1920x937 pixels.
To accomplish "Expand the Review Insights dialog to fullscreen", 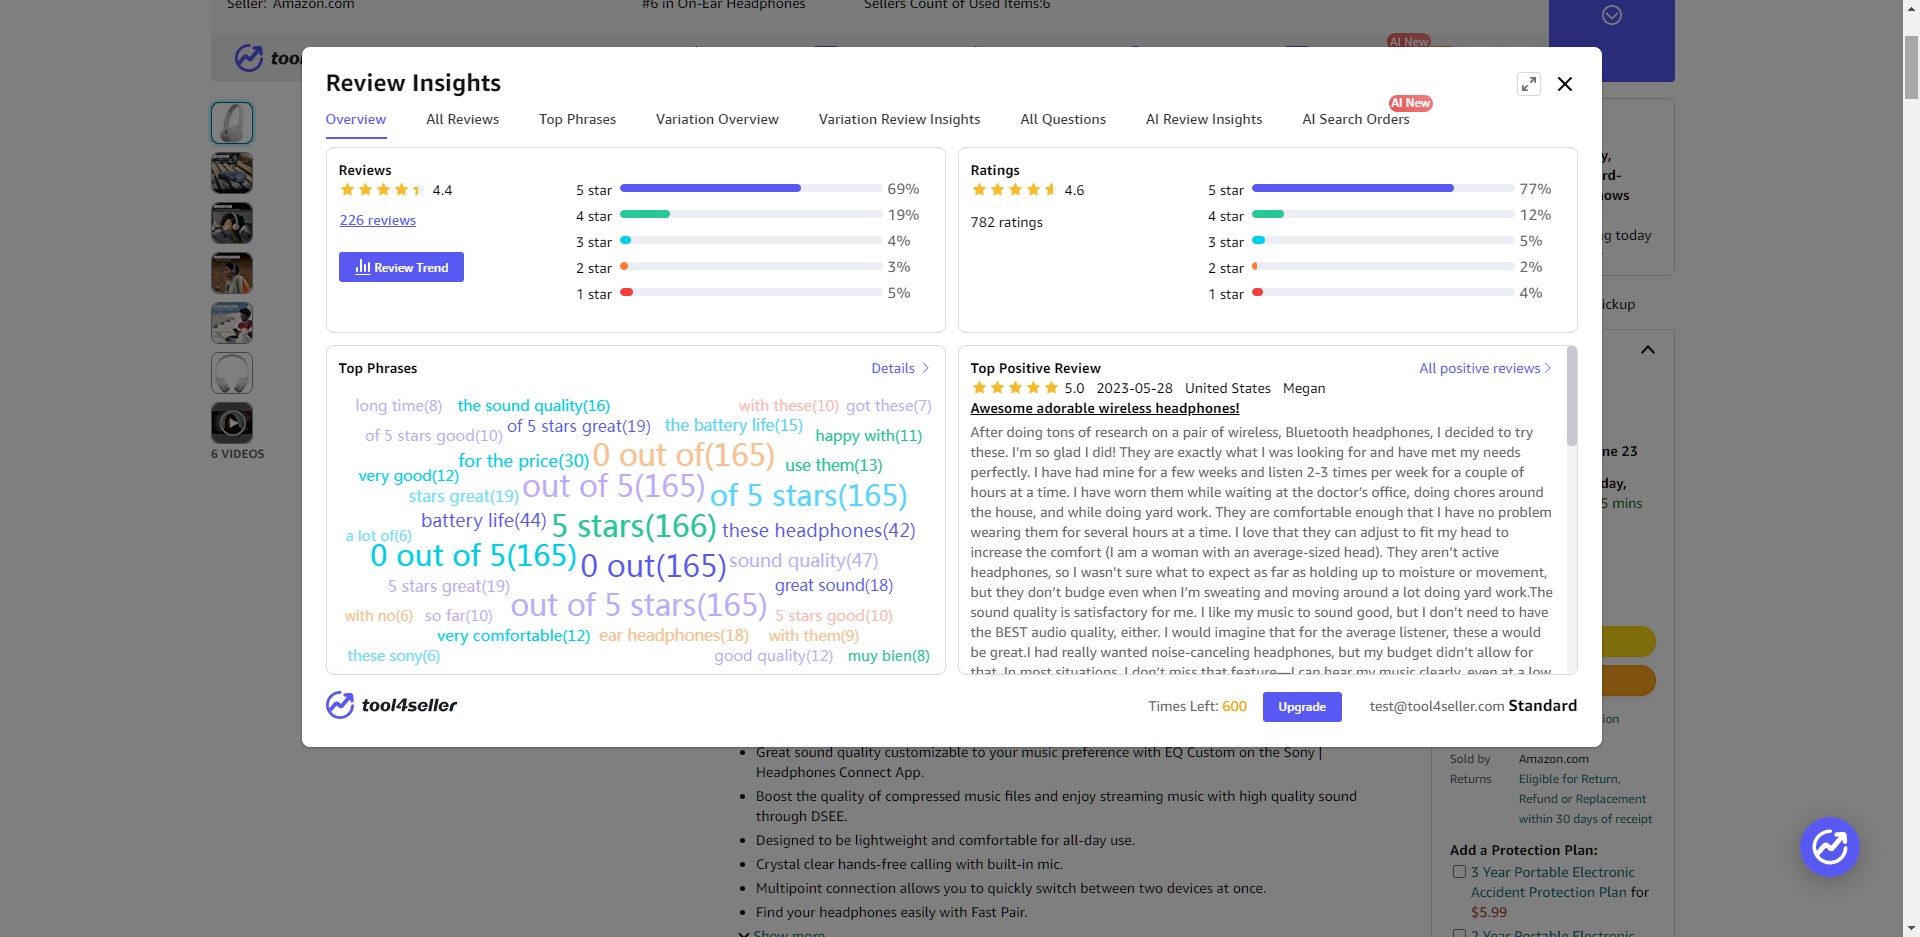I will click(1528, 84).
